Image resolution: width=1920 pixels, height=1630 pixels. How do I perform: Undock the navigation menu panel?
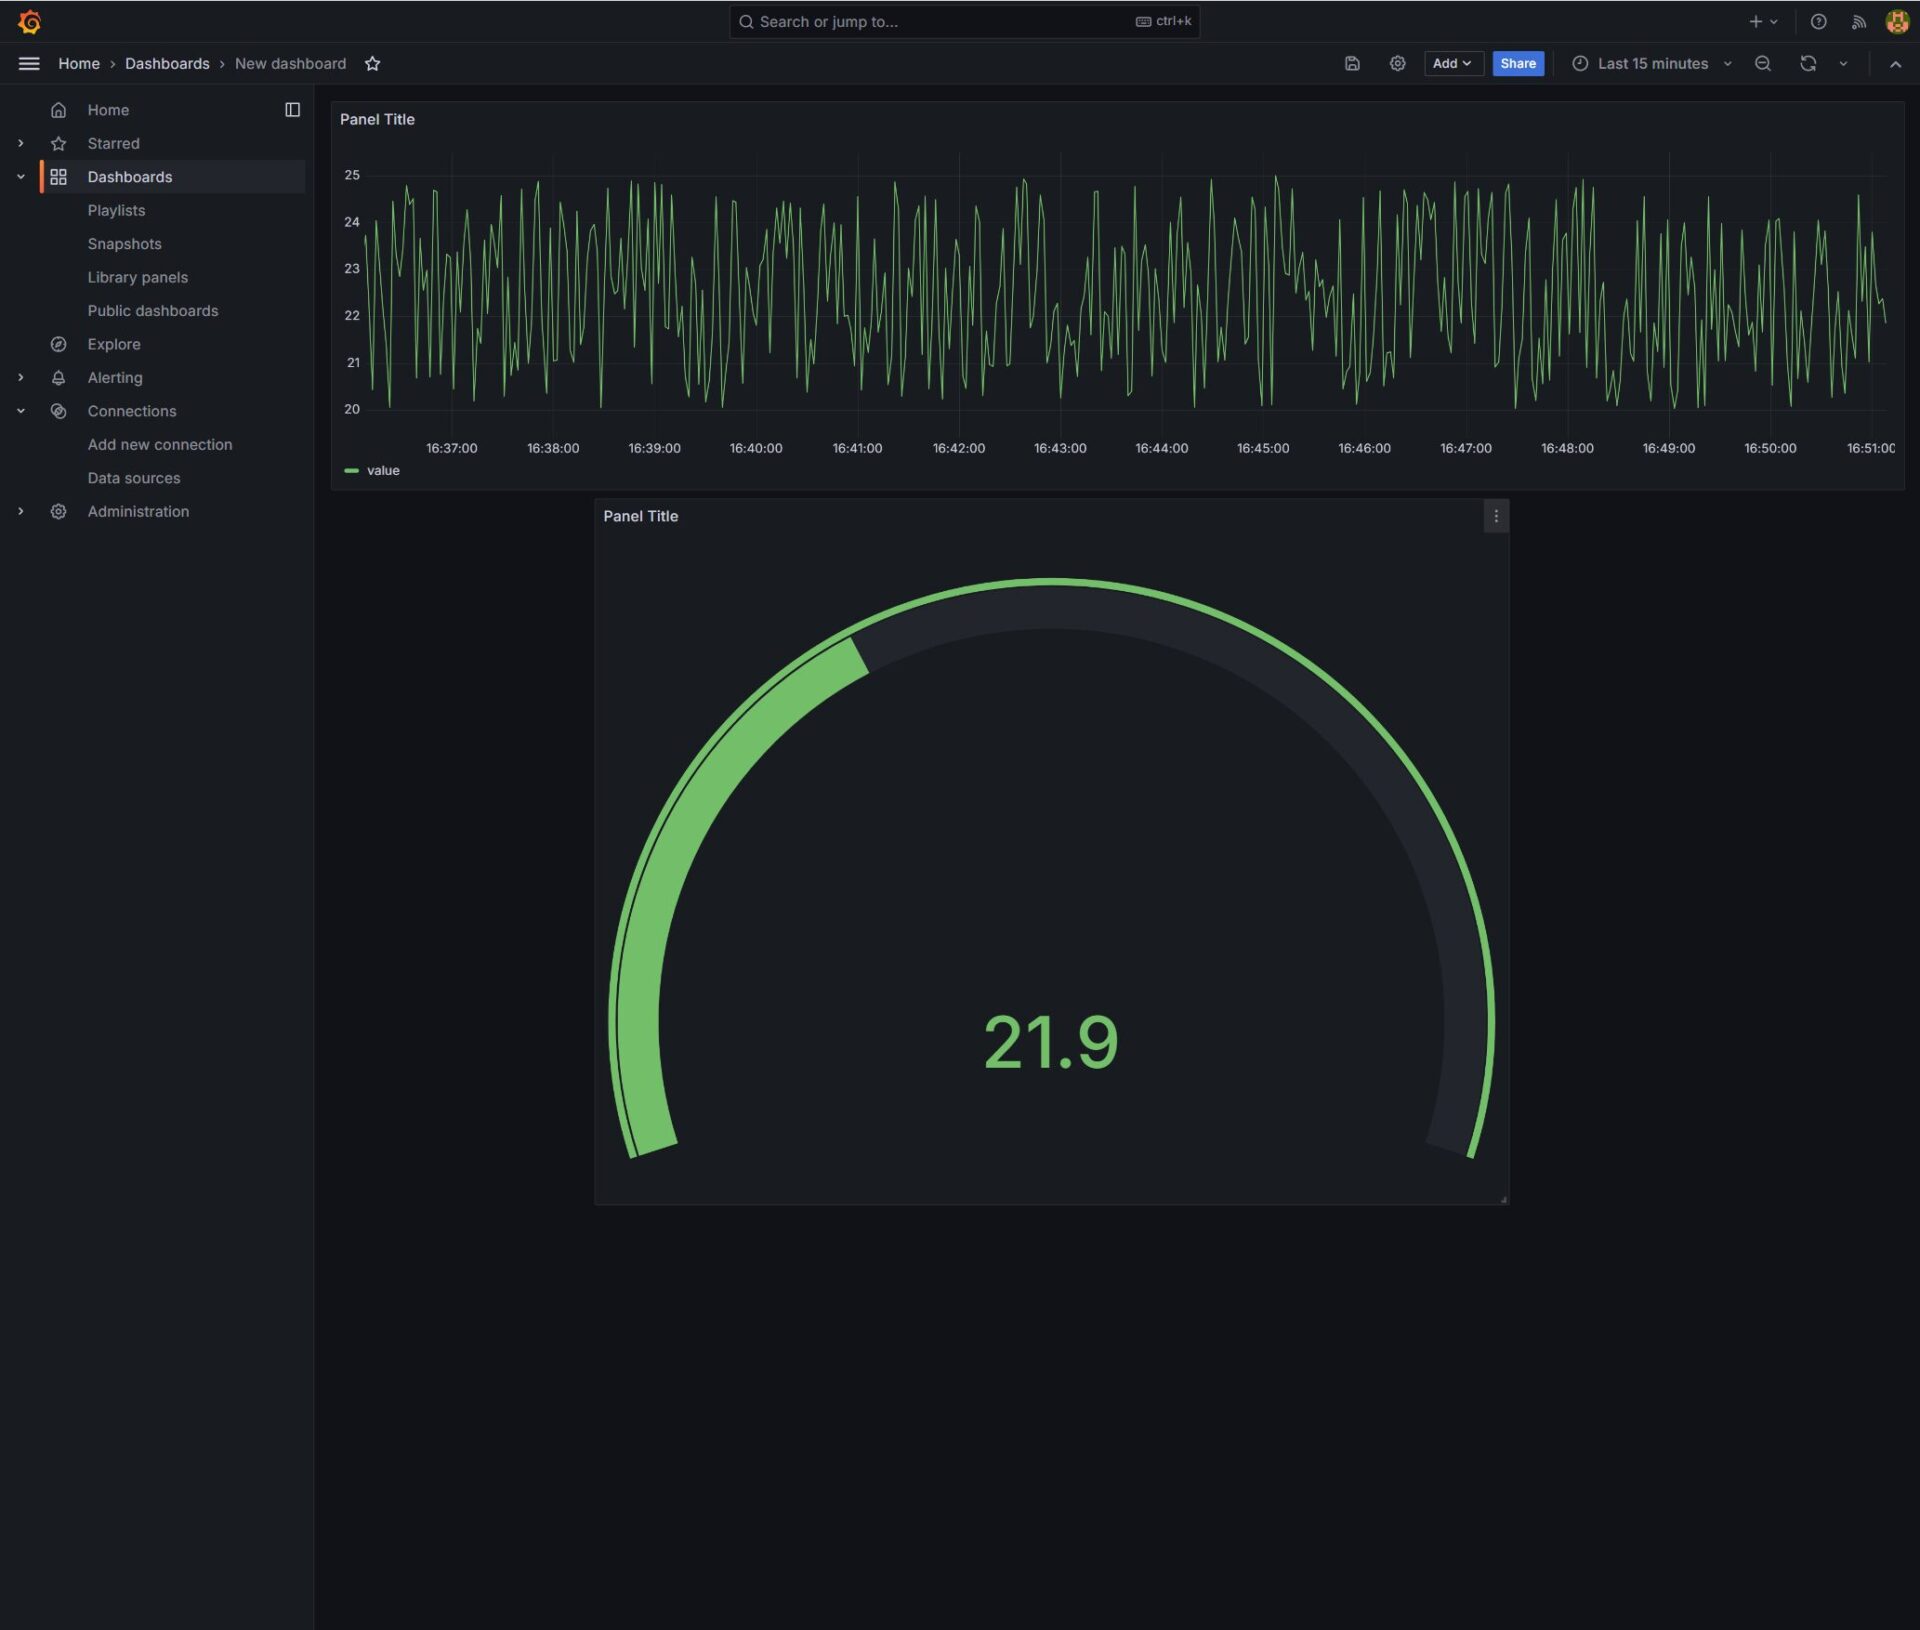pos(292,110)
